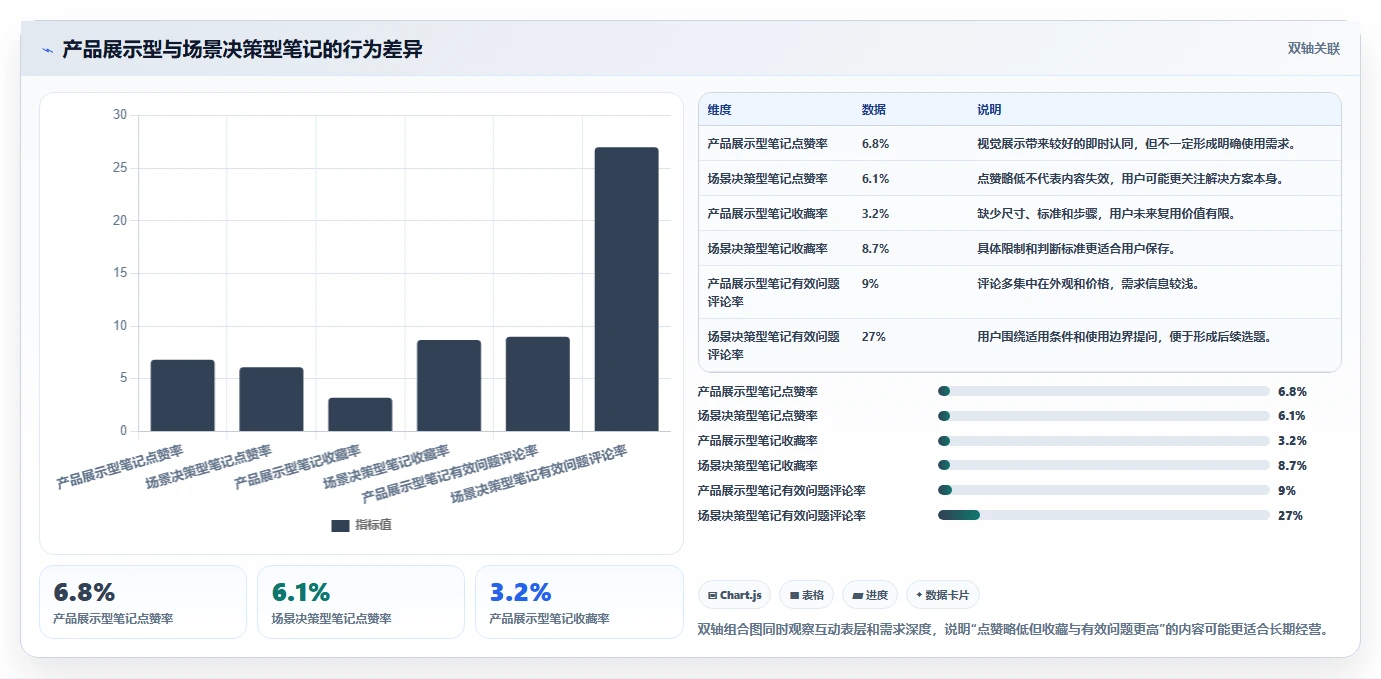
Task: Select table row 场景决策型笔记点赞率
Action: tap(1019, 178)
